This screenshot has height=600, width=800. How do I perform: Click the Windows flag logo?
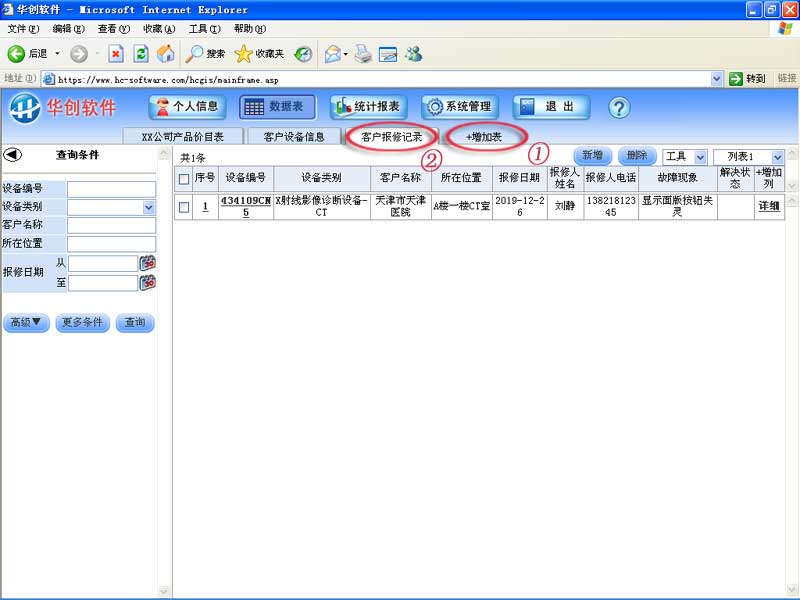[x=785, y=29]
